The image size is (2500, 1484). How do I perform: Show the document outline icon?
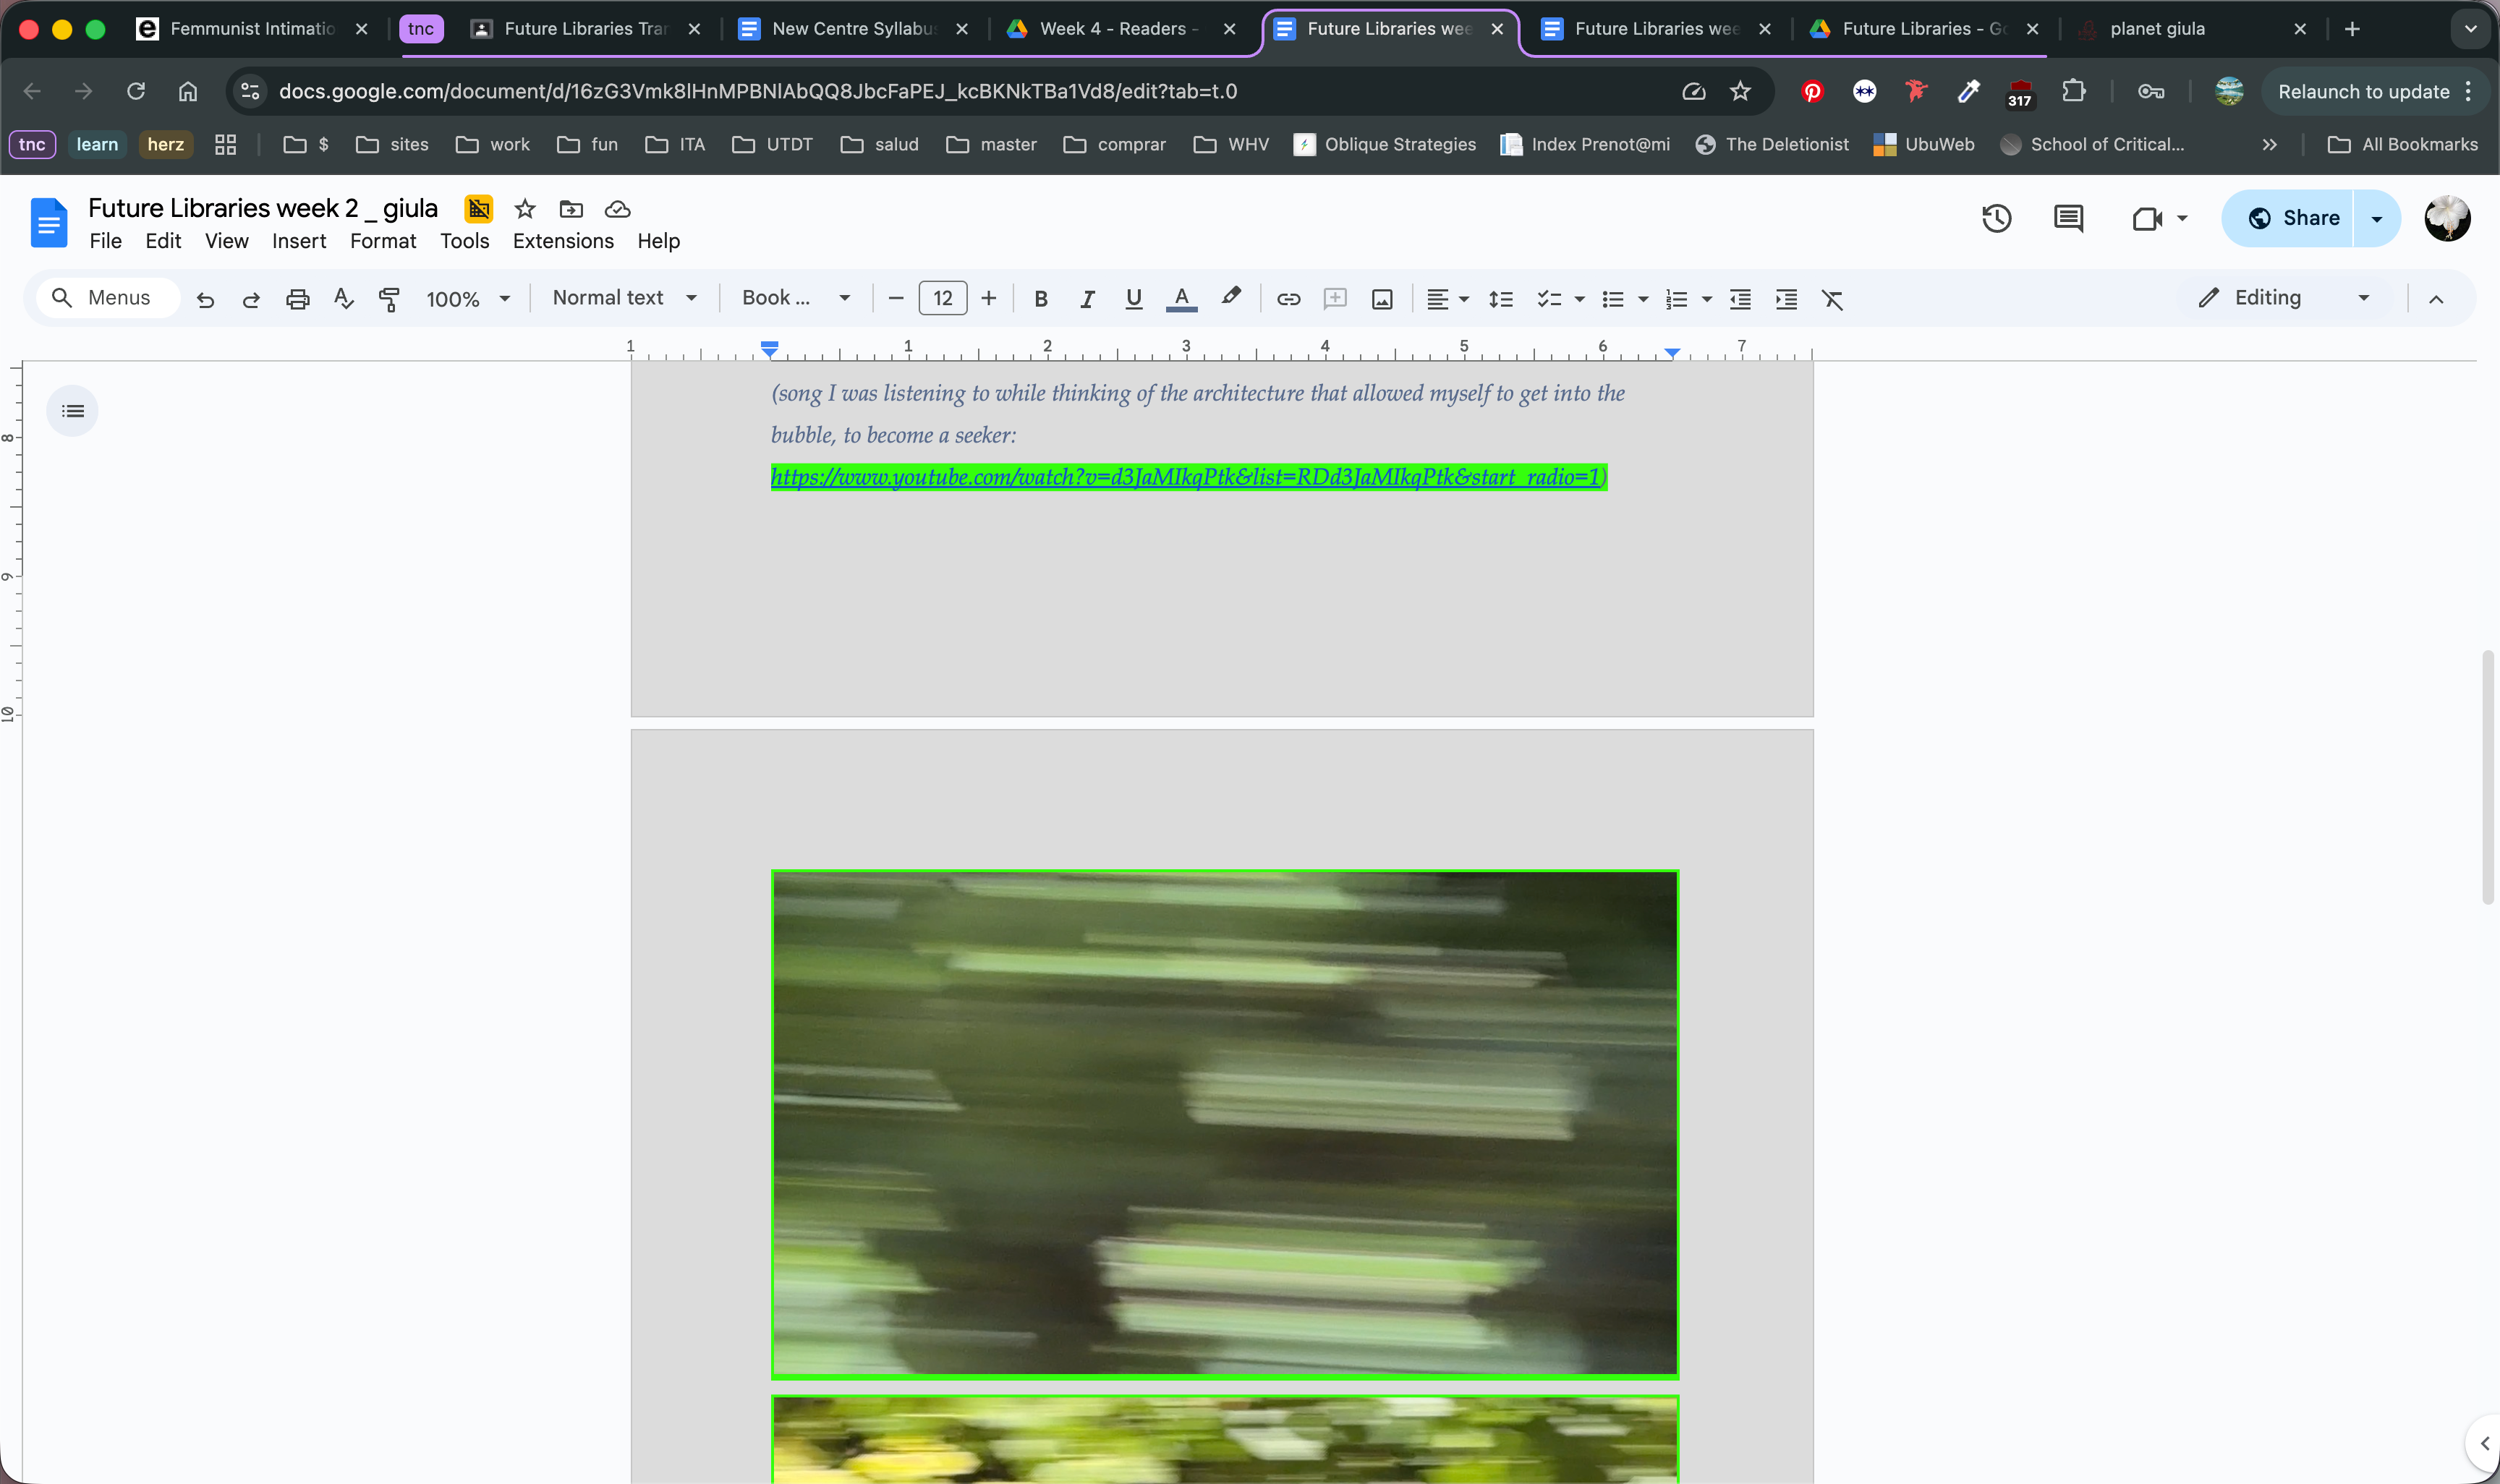coord(73,411)
